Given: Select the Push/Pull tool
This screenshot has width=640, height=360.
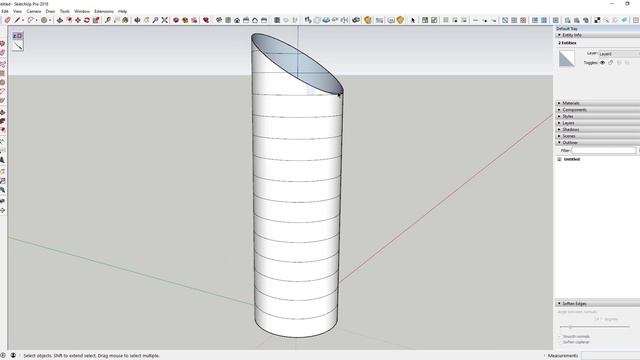Looking at the screenshot, I should (x=60, y=20).
